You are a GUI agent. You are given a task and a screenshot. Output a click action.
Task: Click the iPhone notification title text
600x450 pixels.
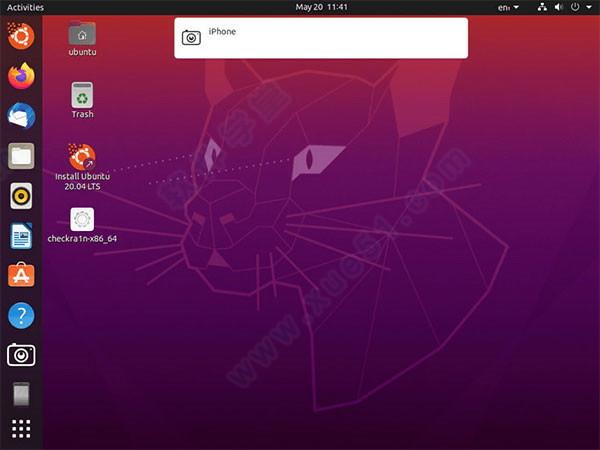coord(222,32)
